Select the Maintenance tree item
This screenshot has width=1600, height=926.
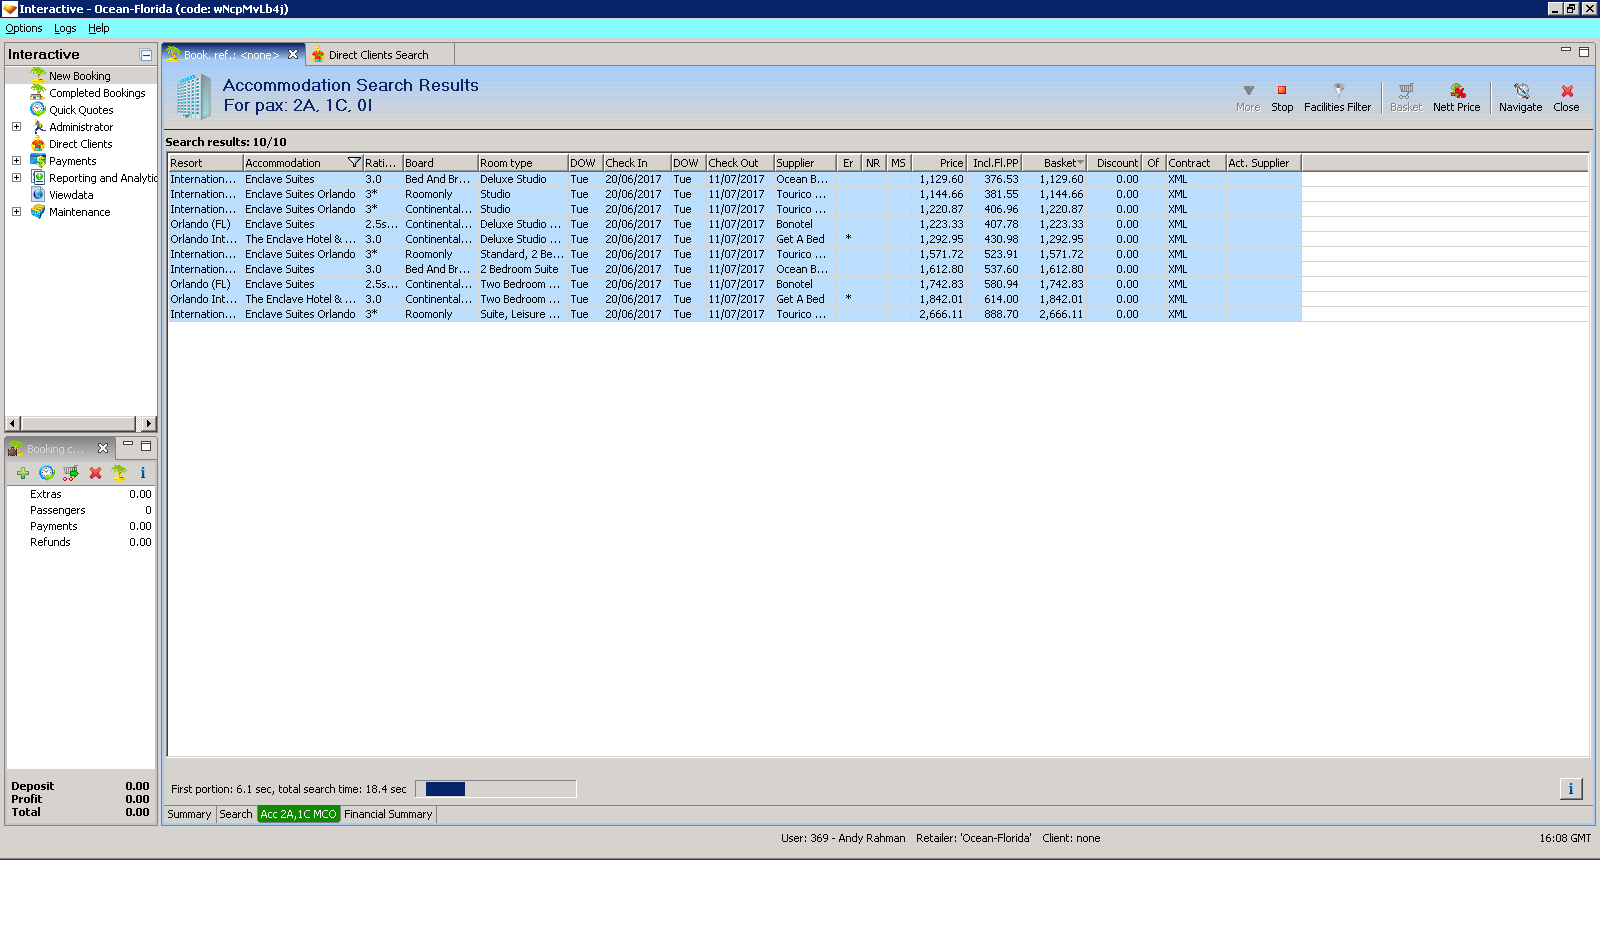coord(79,212)
